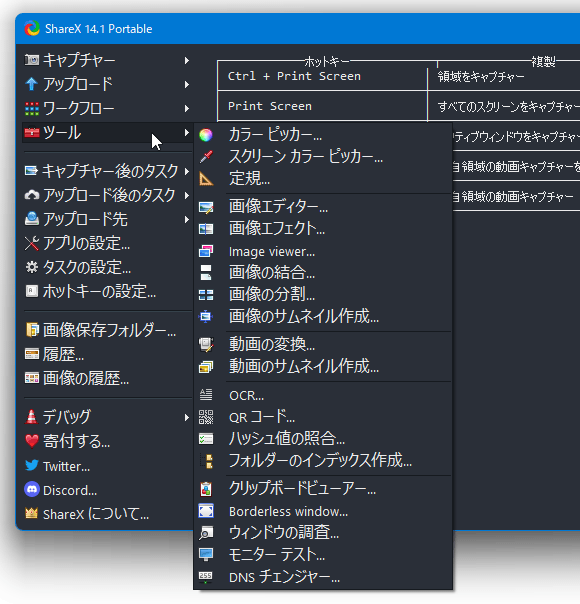This screenshot has height=604, width=580.
Task: Select カラー ピッカー... from tools menu
Action: (x=323, y=135)
